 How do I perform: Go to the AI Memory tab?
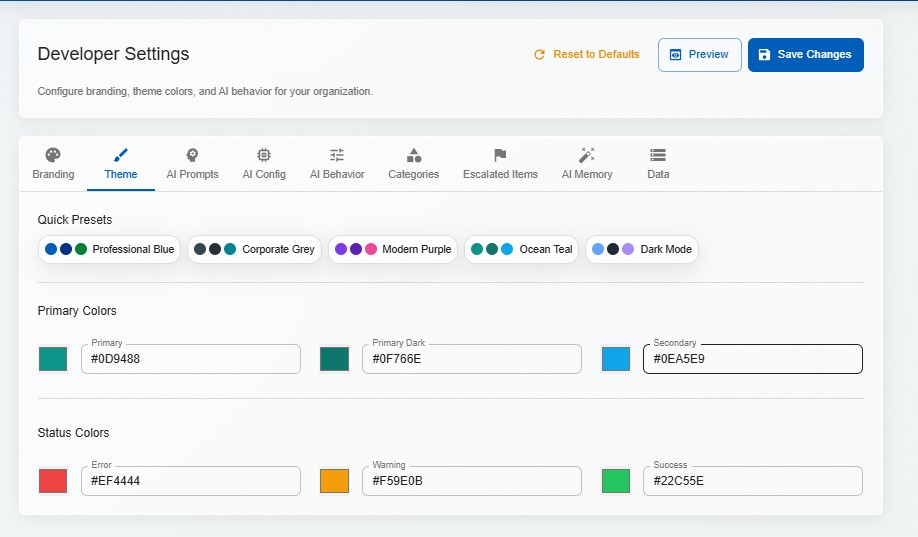587,164
